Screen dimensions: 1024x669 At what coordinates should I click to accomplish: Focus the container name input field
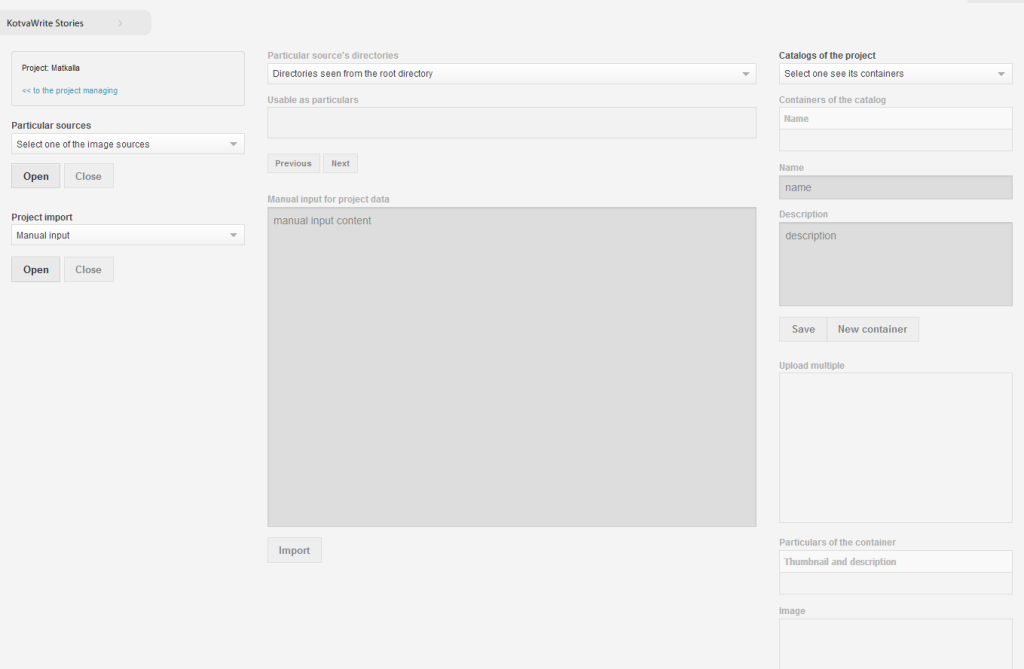(895, 188)
